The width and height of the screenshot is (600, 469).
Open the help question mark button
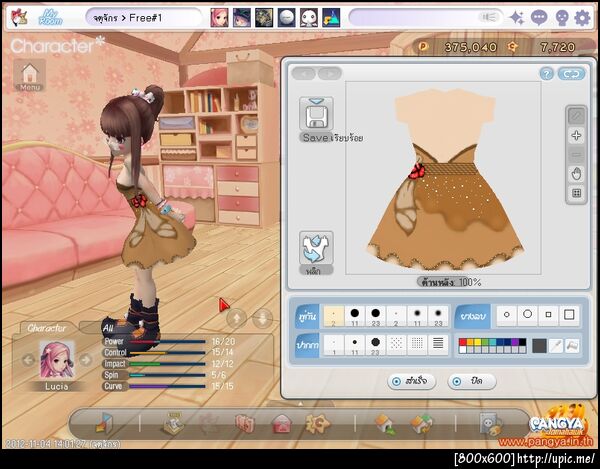[x=547, y=74]
